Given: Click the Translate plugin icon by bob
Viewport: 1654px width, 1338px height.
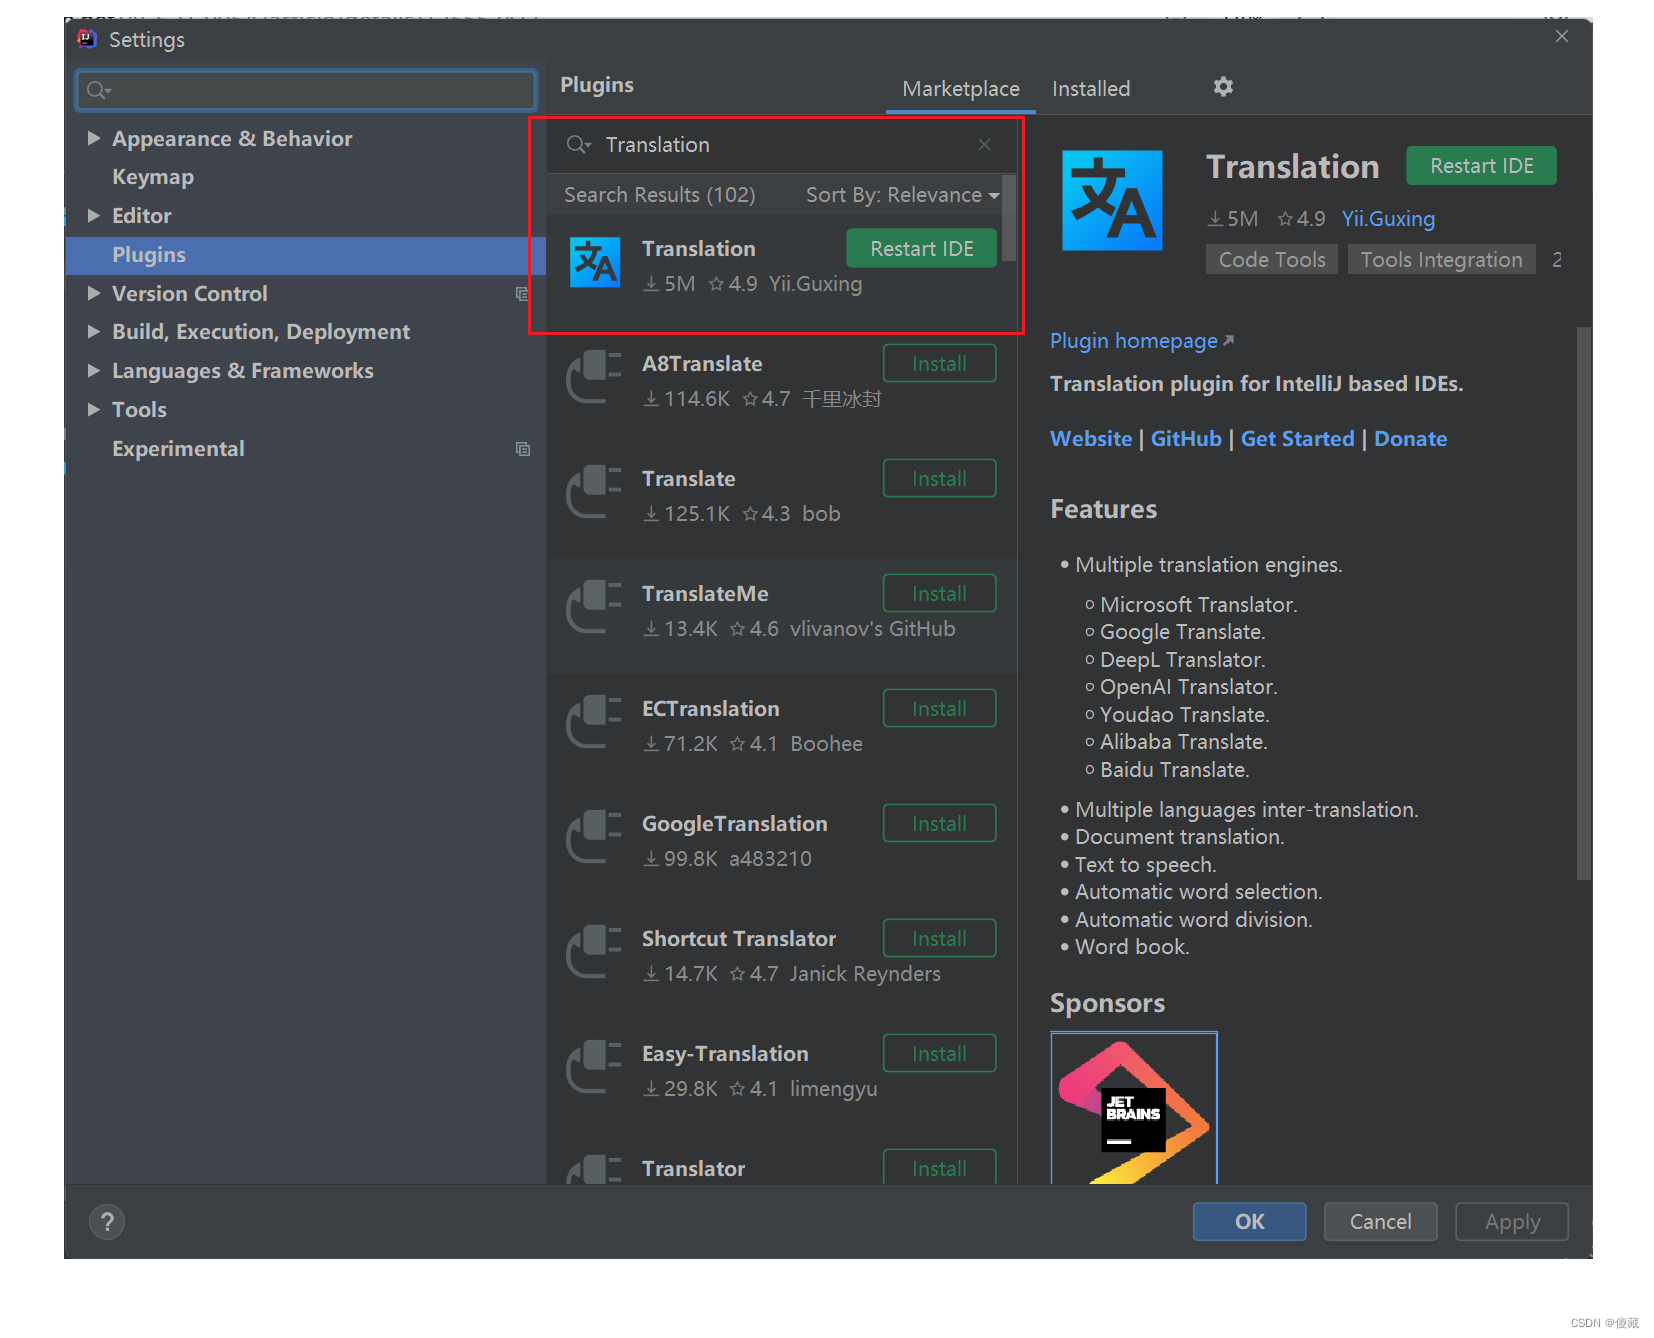Looking at the screenshot, I should coord(594,492).
